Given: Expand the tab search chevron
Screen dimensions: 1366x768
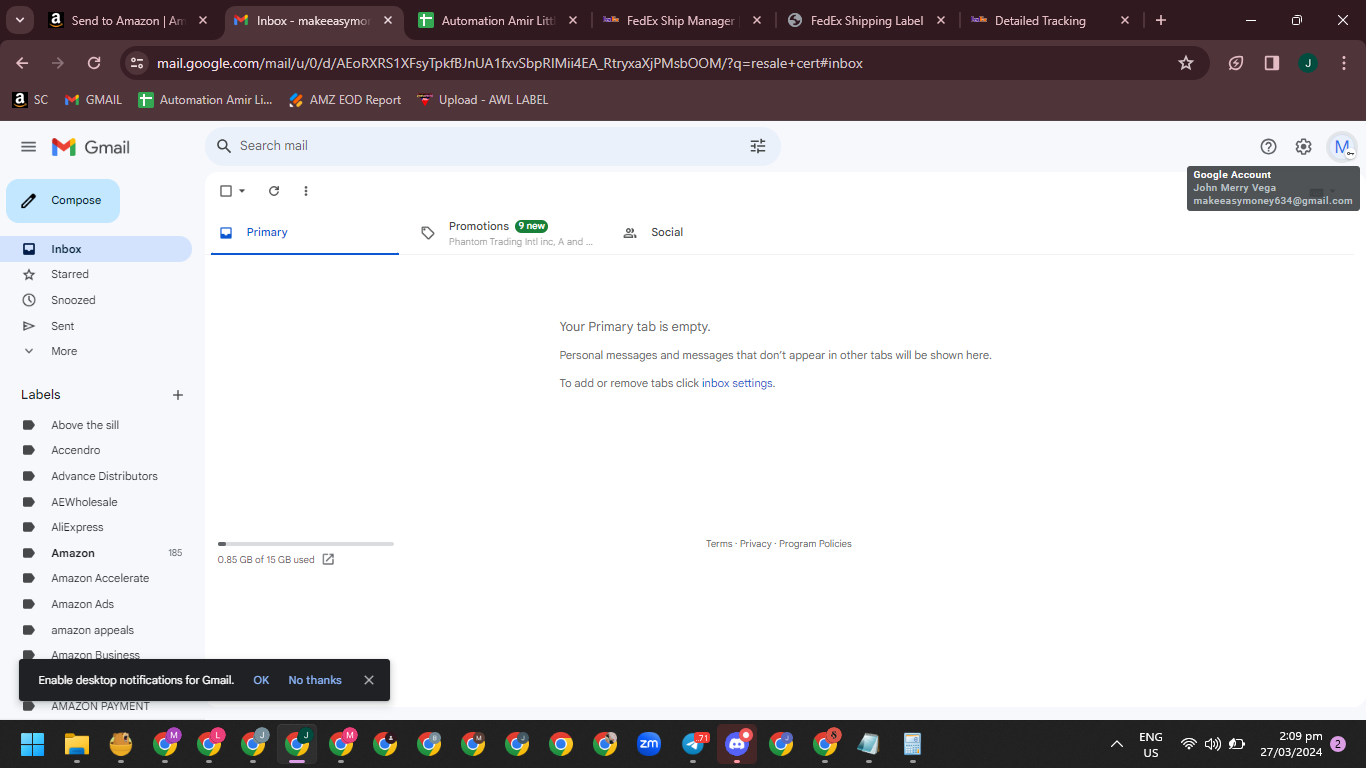Looking at the screenshot, I should tap(20, 20).
